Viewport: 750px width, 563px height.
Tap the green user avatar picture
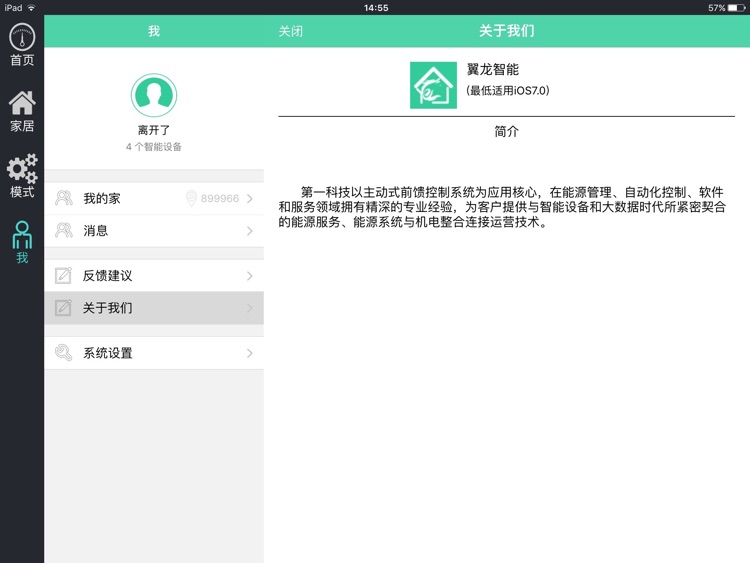[154, 95]
